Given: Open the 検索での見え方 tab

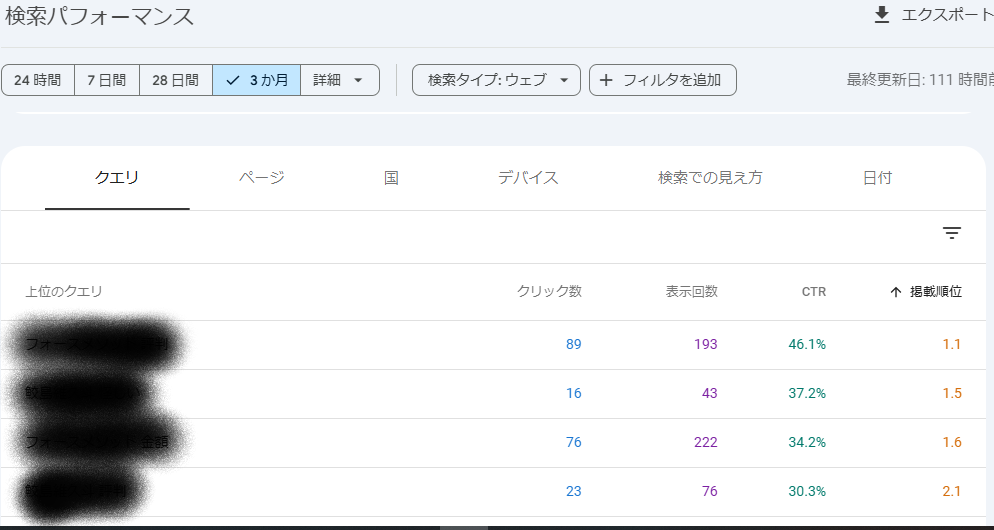Looking at the screenshot, I should click(x=710, y=178).
